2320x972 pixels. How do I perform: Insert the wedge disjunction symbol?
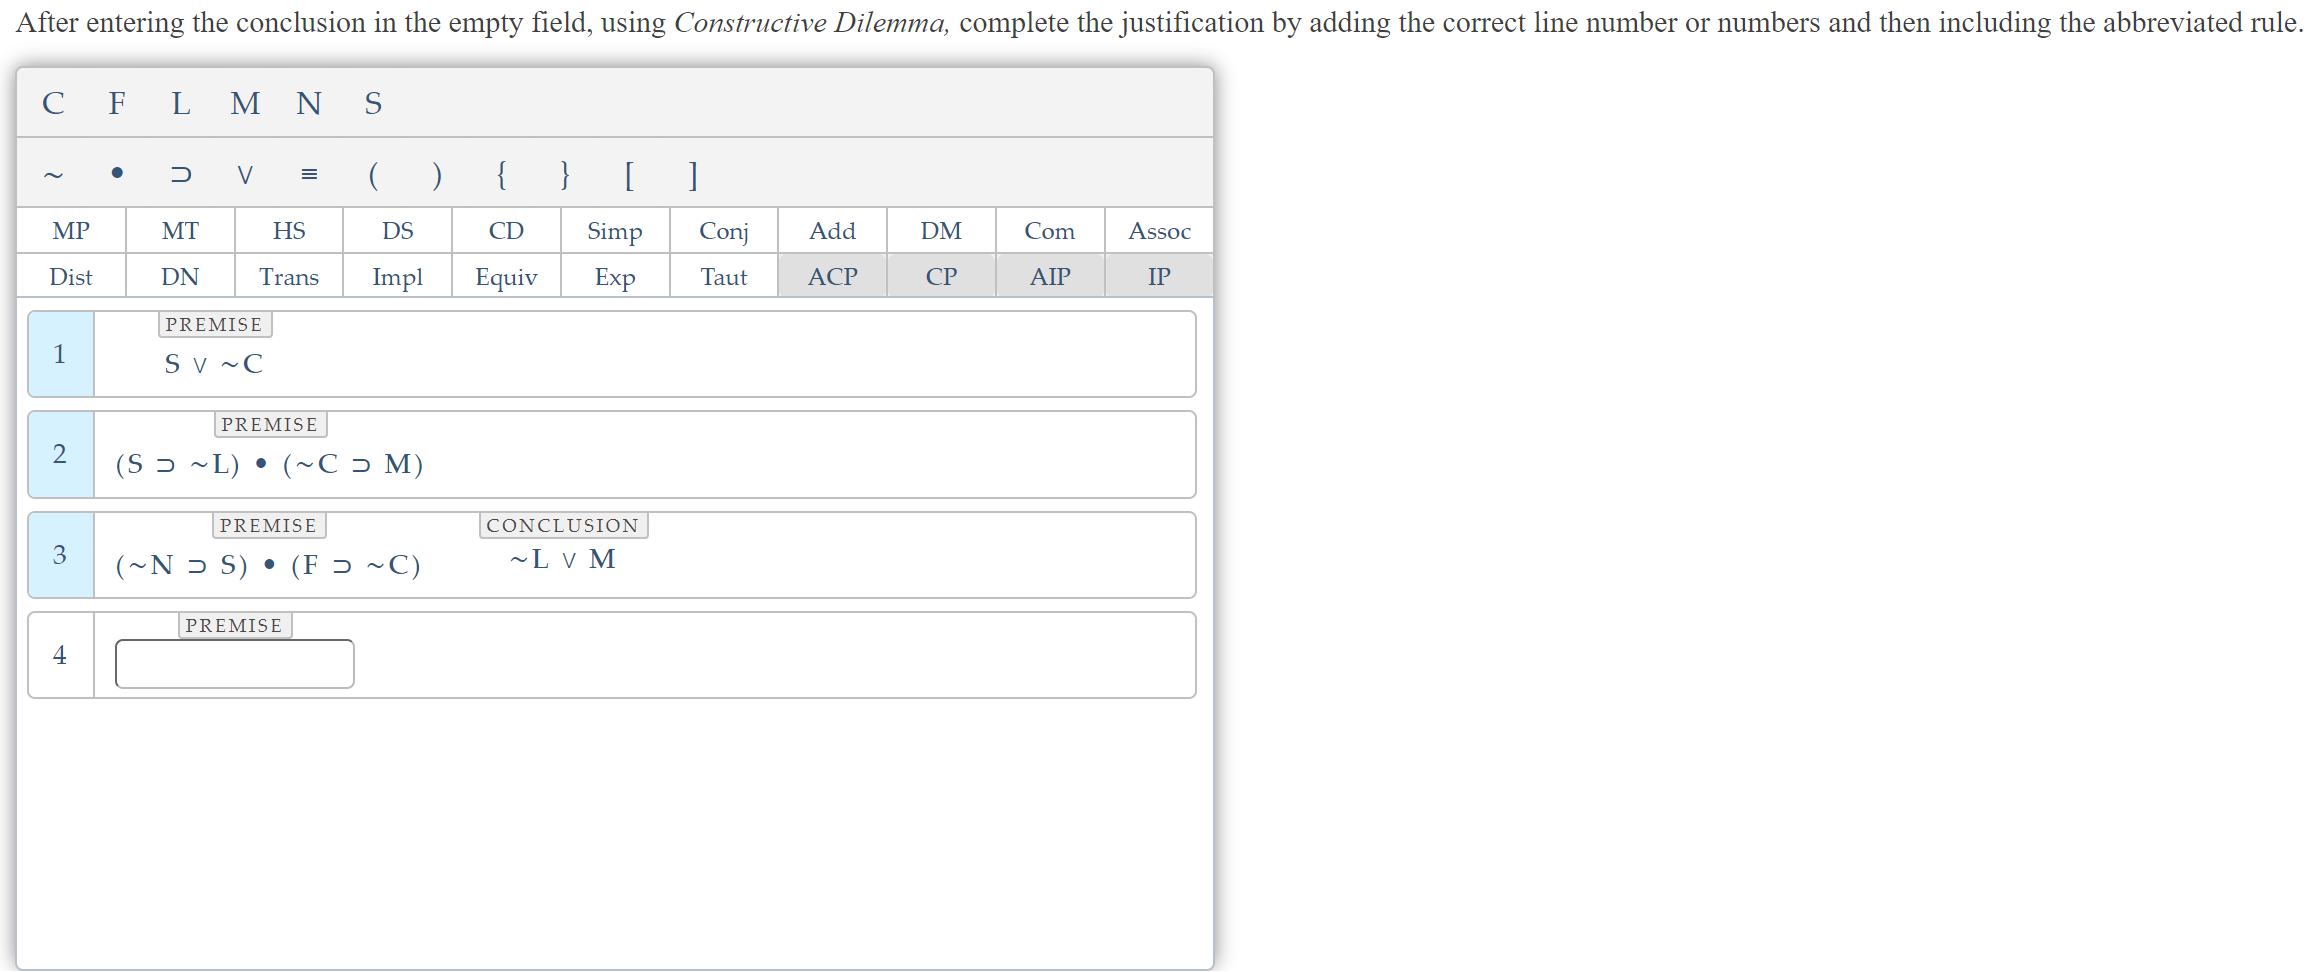[x=245, y=175]
